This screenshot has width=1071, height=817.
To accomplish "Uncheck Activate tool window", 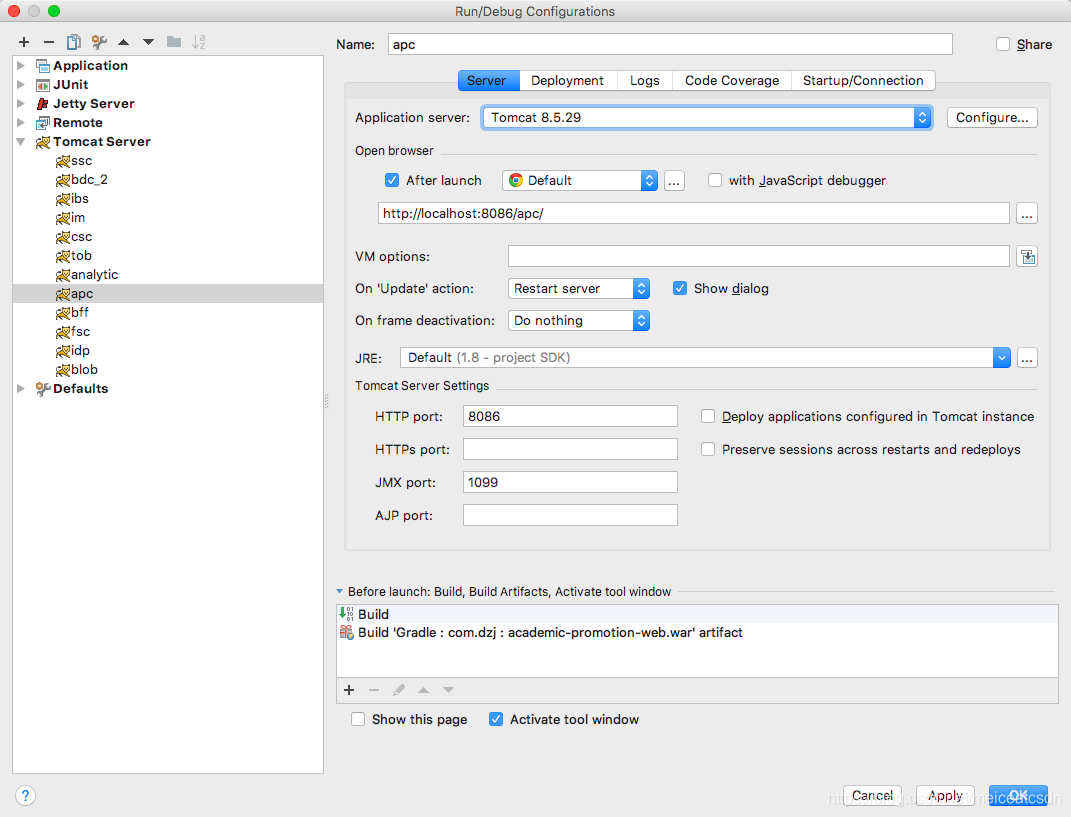I will [x=496, y=719].
